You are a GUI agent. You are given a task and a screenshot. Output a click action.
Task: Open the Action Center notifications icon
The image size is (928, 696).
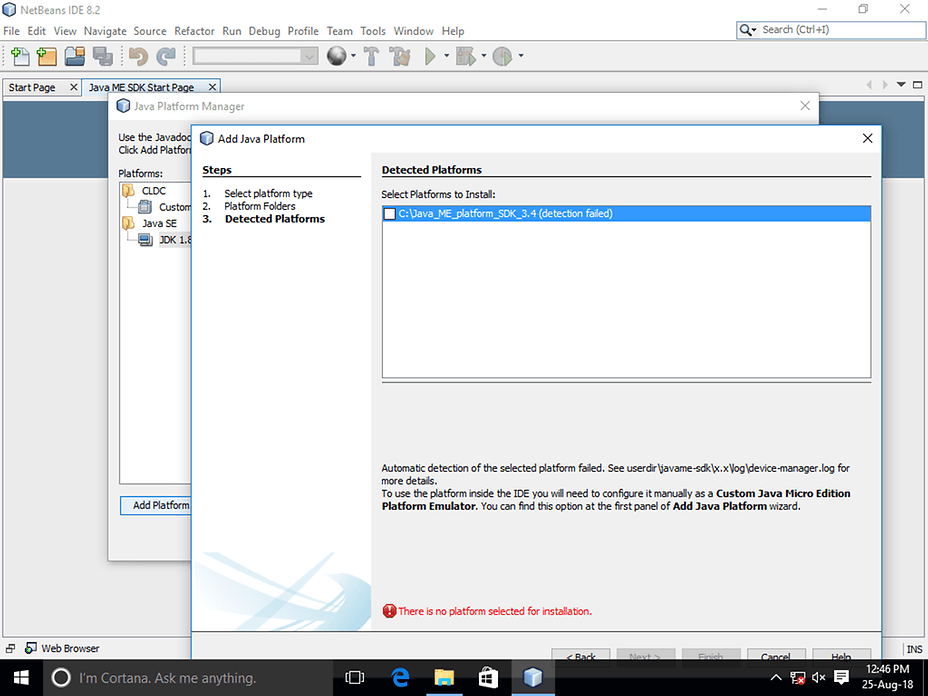[x=841, y=678]
